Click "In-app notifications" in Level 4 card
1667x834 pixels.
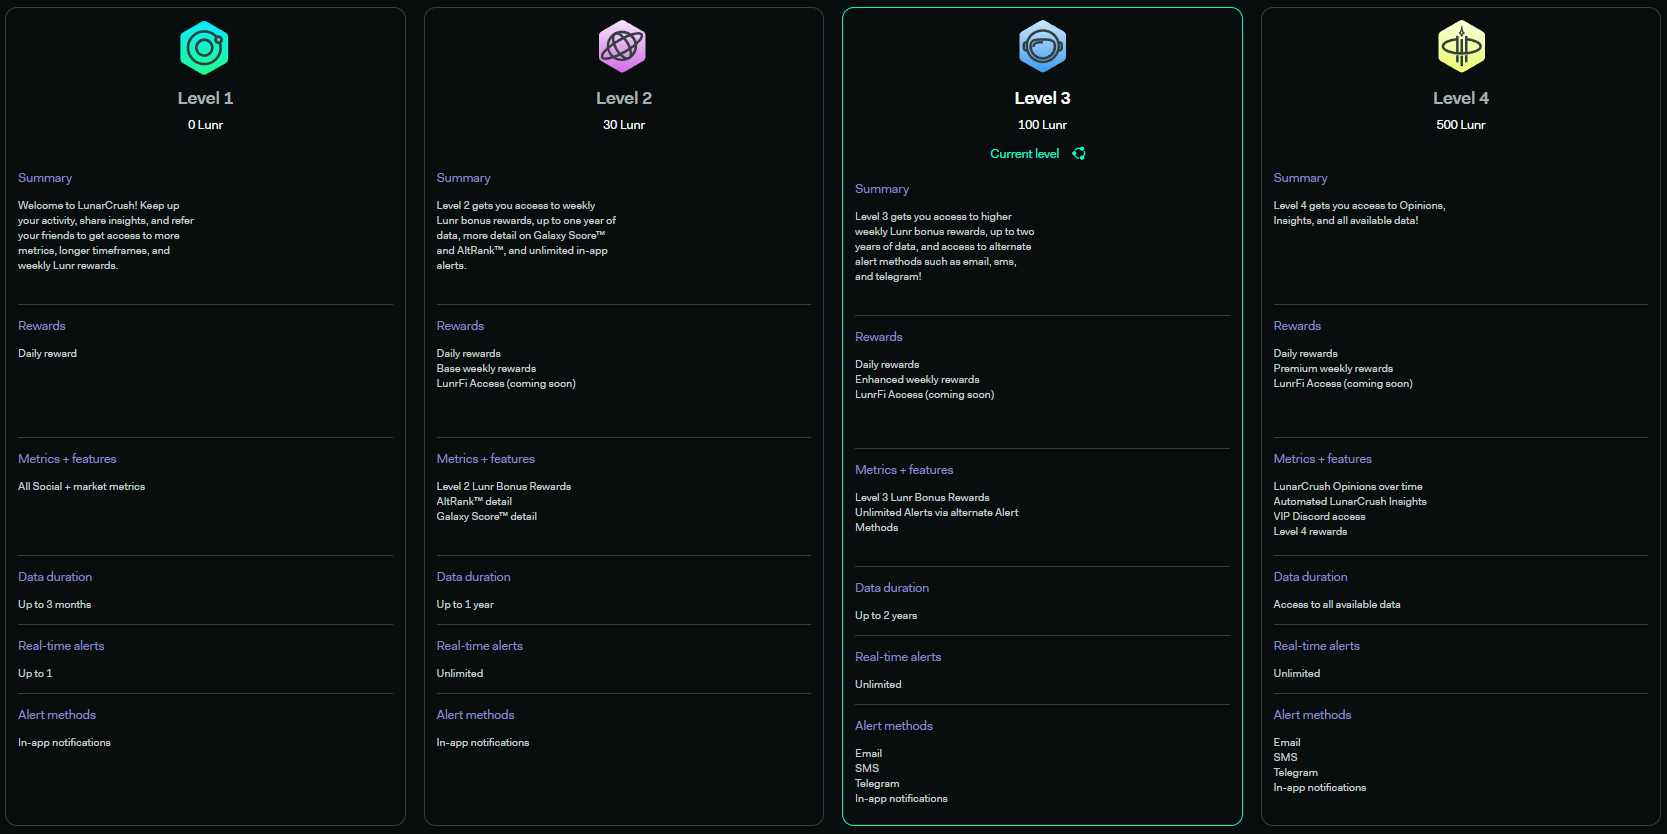coord(1320,788)
